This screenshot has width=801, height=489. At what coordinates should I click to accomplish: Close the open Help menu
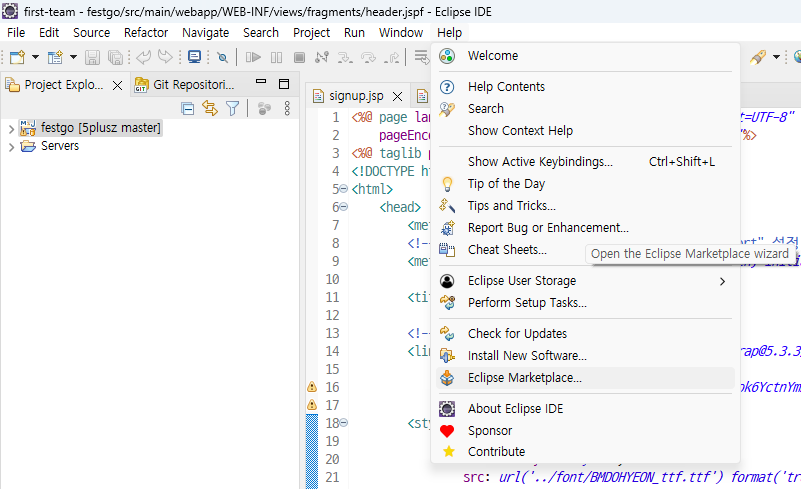point(450,33)
